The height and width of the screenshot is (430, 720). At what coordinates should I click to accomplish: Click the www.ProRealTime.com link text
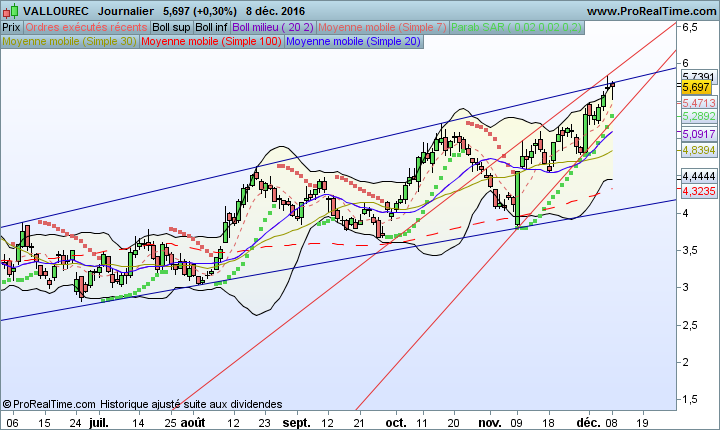(652, 11)
